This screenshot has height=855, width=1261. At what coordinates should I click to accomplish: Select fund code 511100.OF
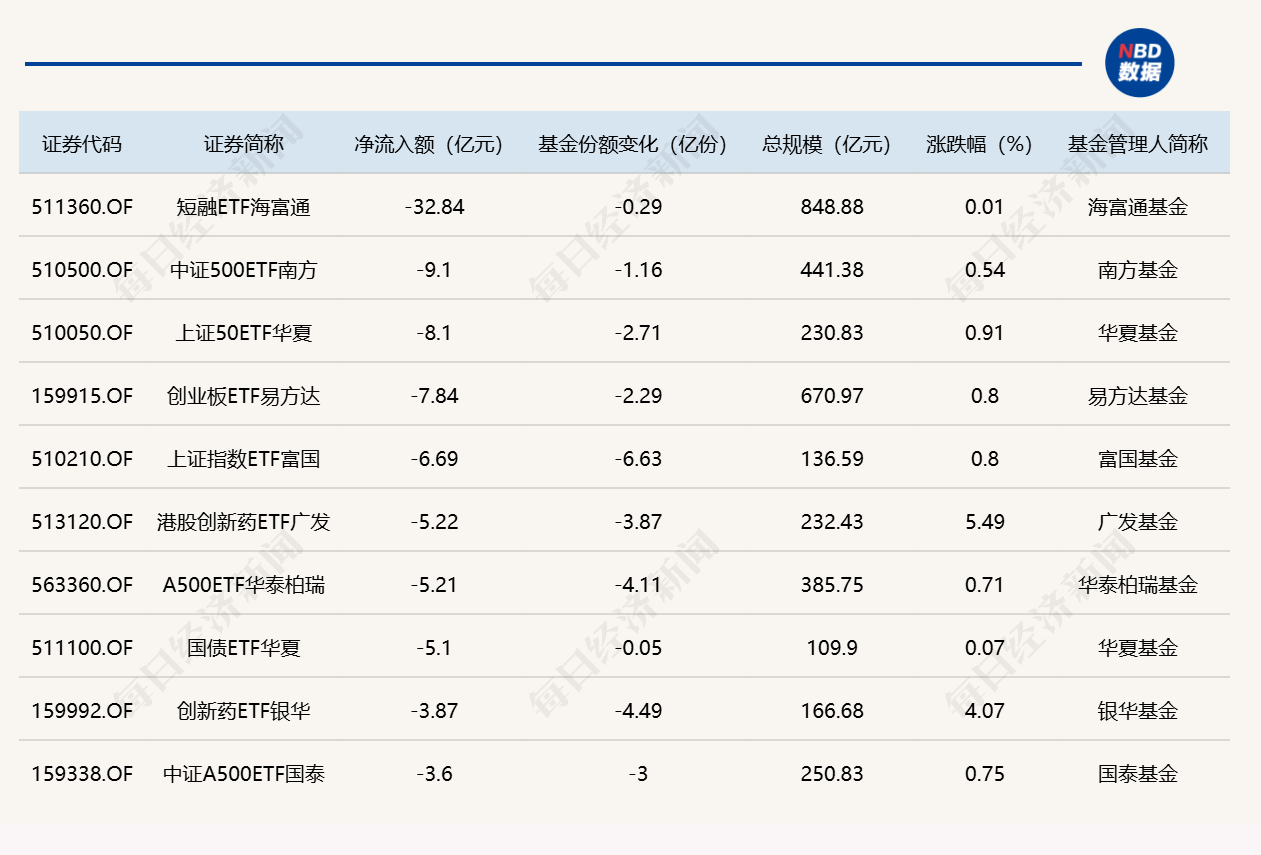coord(82,648)
